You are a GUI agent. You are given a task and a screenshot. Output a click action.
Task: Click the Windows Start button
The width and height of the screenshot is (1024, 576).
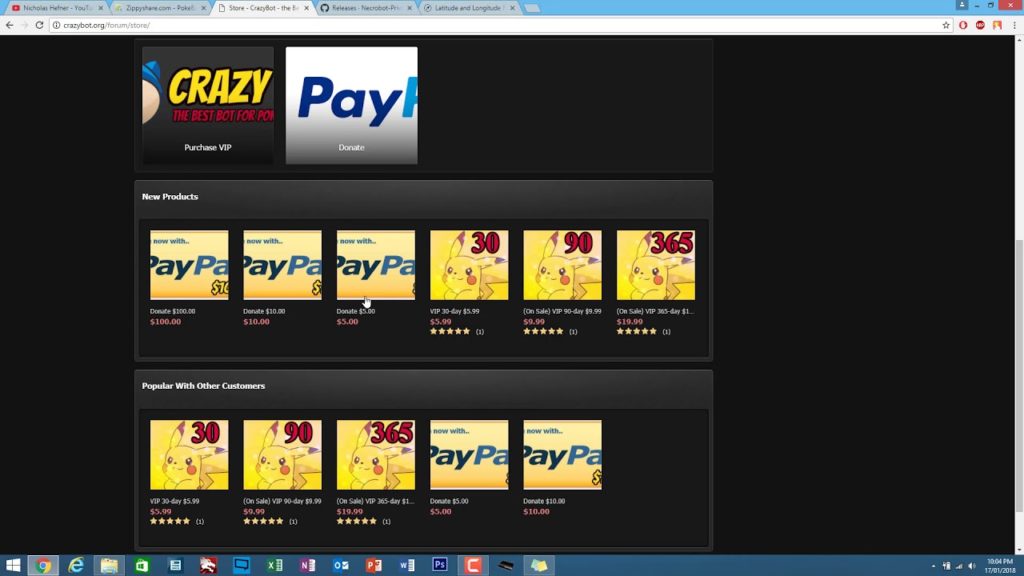tap(12, 565)
